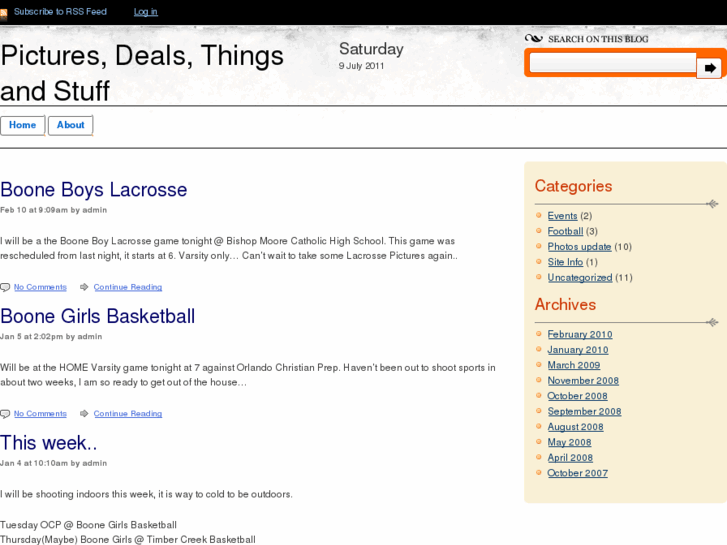Open the August 2008 archive
Screen dimensions: 727x545
576,427
